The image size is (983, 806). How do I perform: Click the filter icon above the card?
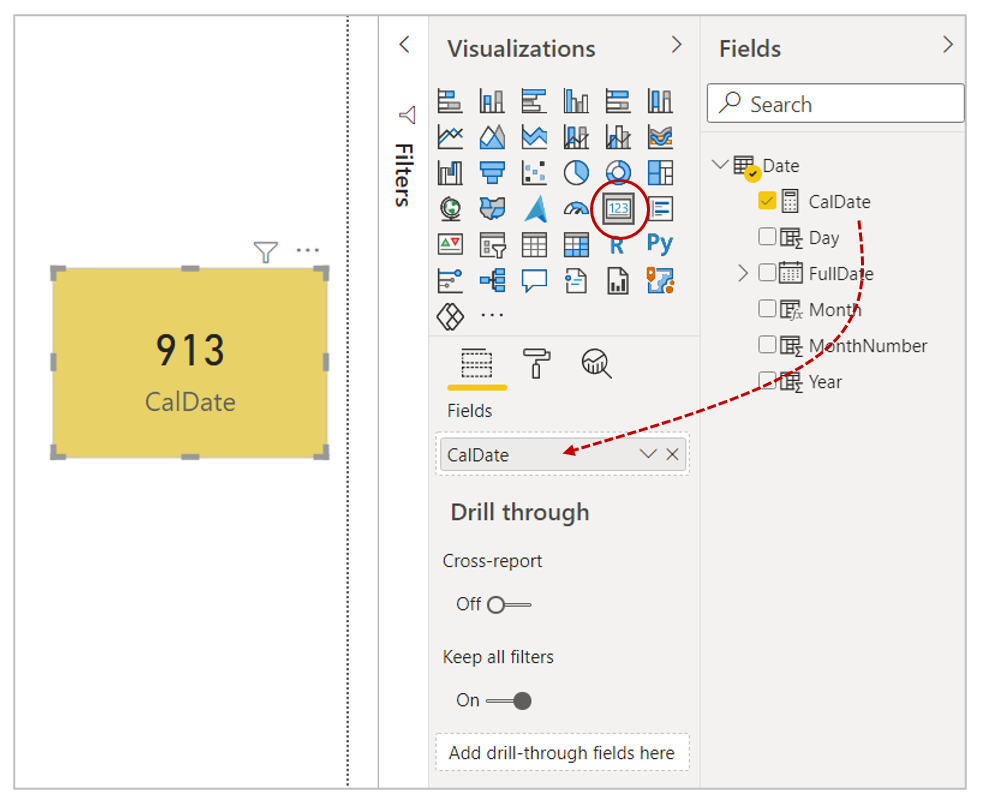tap(265, 252)
